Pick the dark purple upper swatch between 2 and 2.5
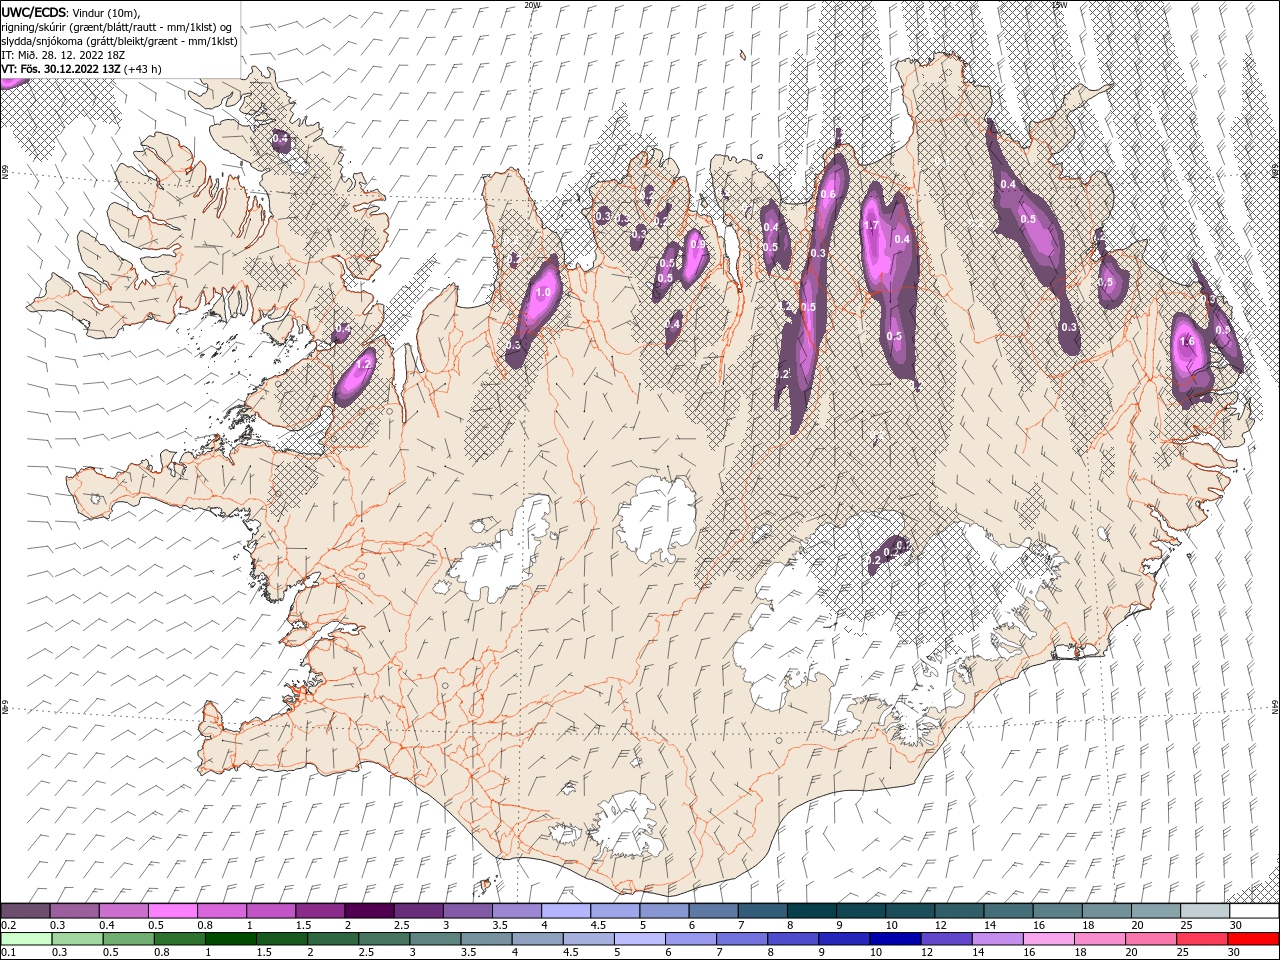This screenshot has width=1280, height=960. click(369, 911)
